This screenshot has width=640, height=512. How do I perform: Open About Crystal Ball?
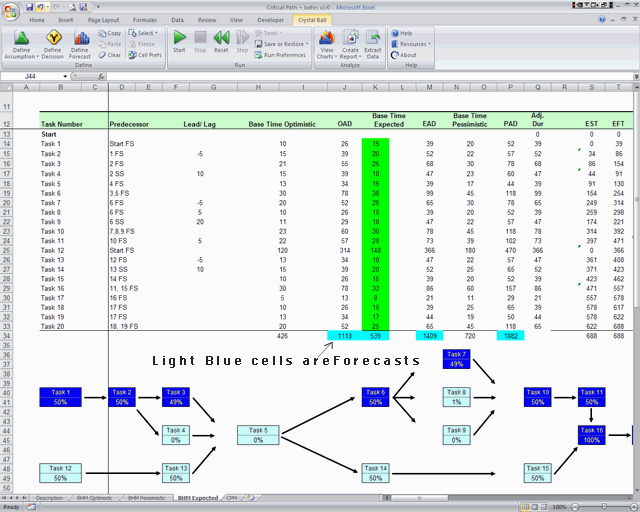404,55
